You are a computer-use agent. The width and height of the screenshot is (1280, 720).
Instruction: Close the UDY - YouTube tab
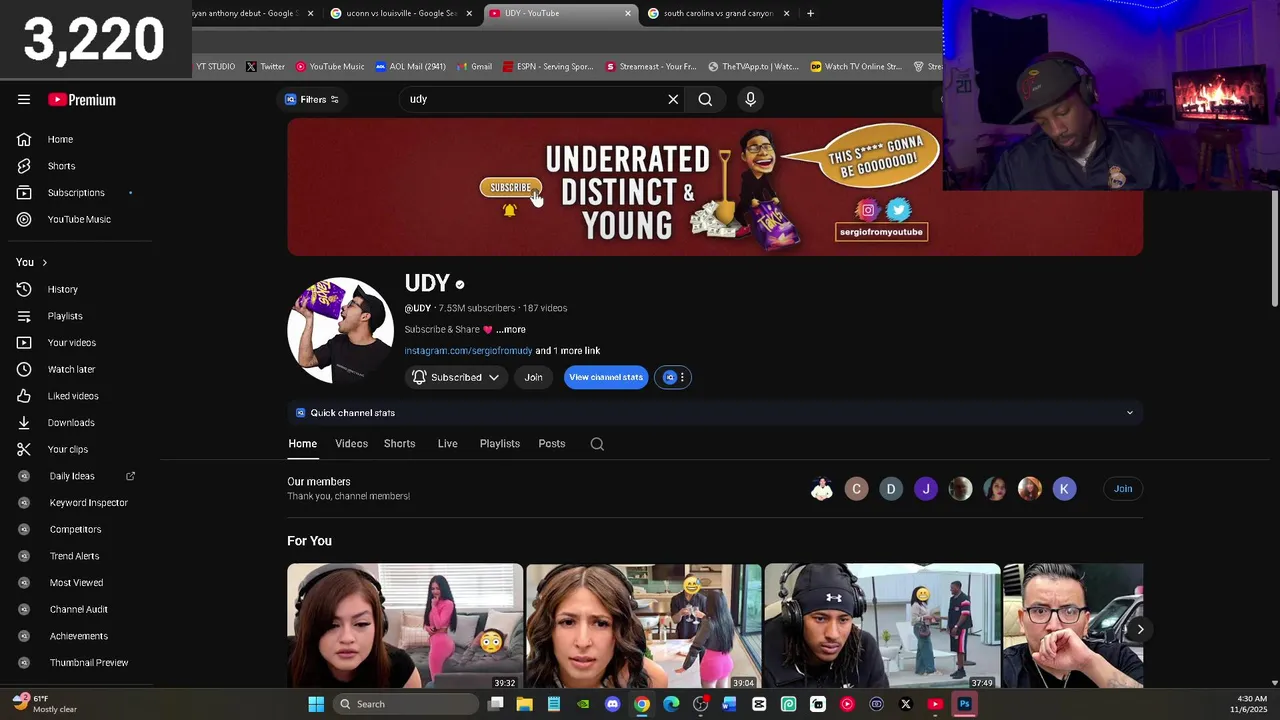pos(628,13)
